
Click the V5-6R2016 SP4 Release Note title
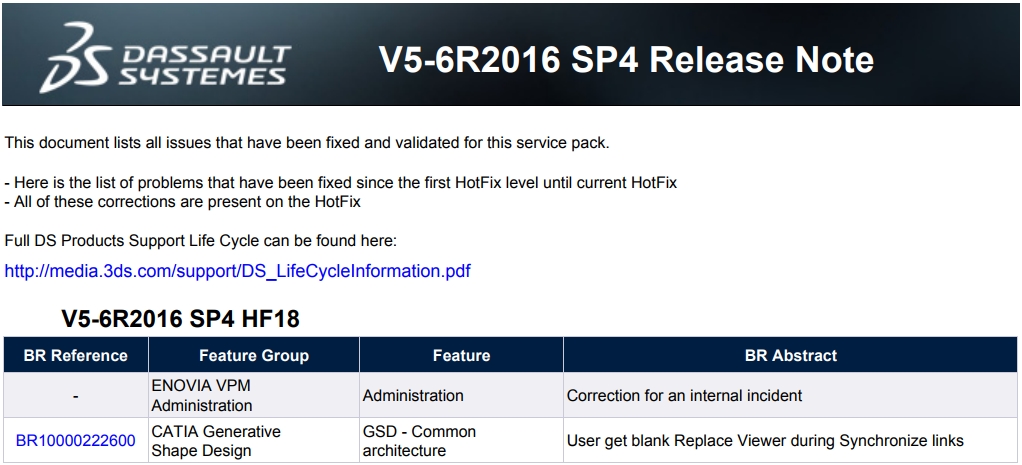(626, 59)
